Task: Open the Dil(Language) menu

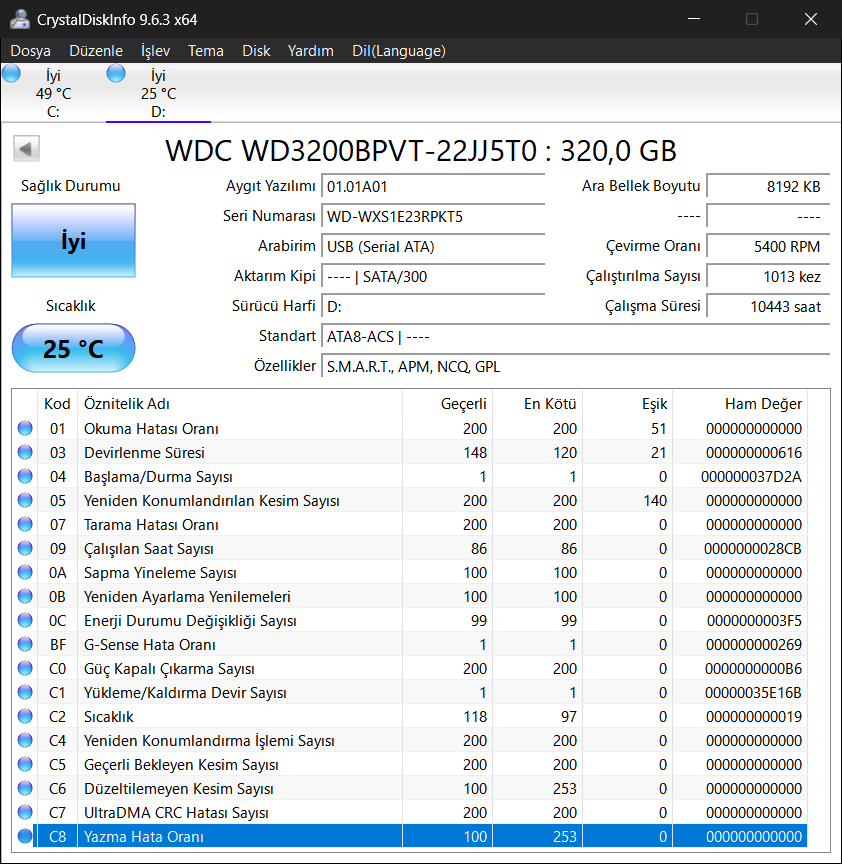Action: (x=399, y=51)
